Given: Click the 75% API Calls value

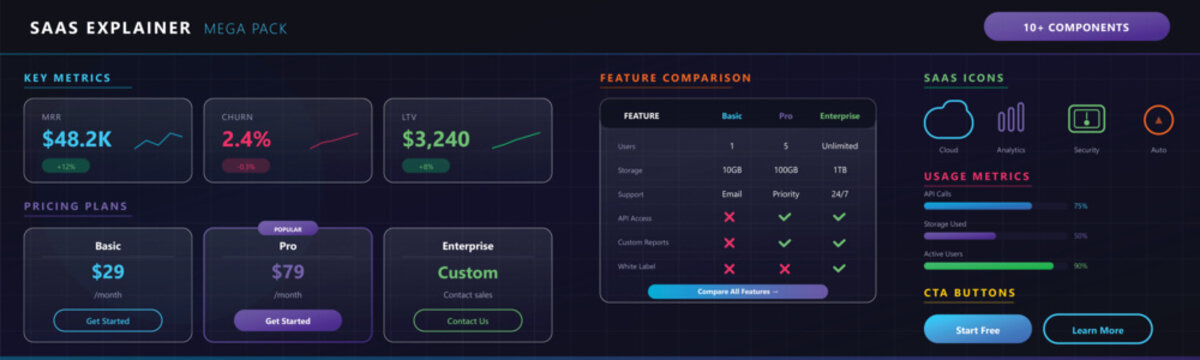Looking at the screenshot, I should 1080,206.
